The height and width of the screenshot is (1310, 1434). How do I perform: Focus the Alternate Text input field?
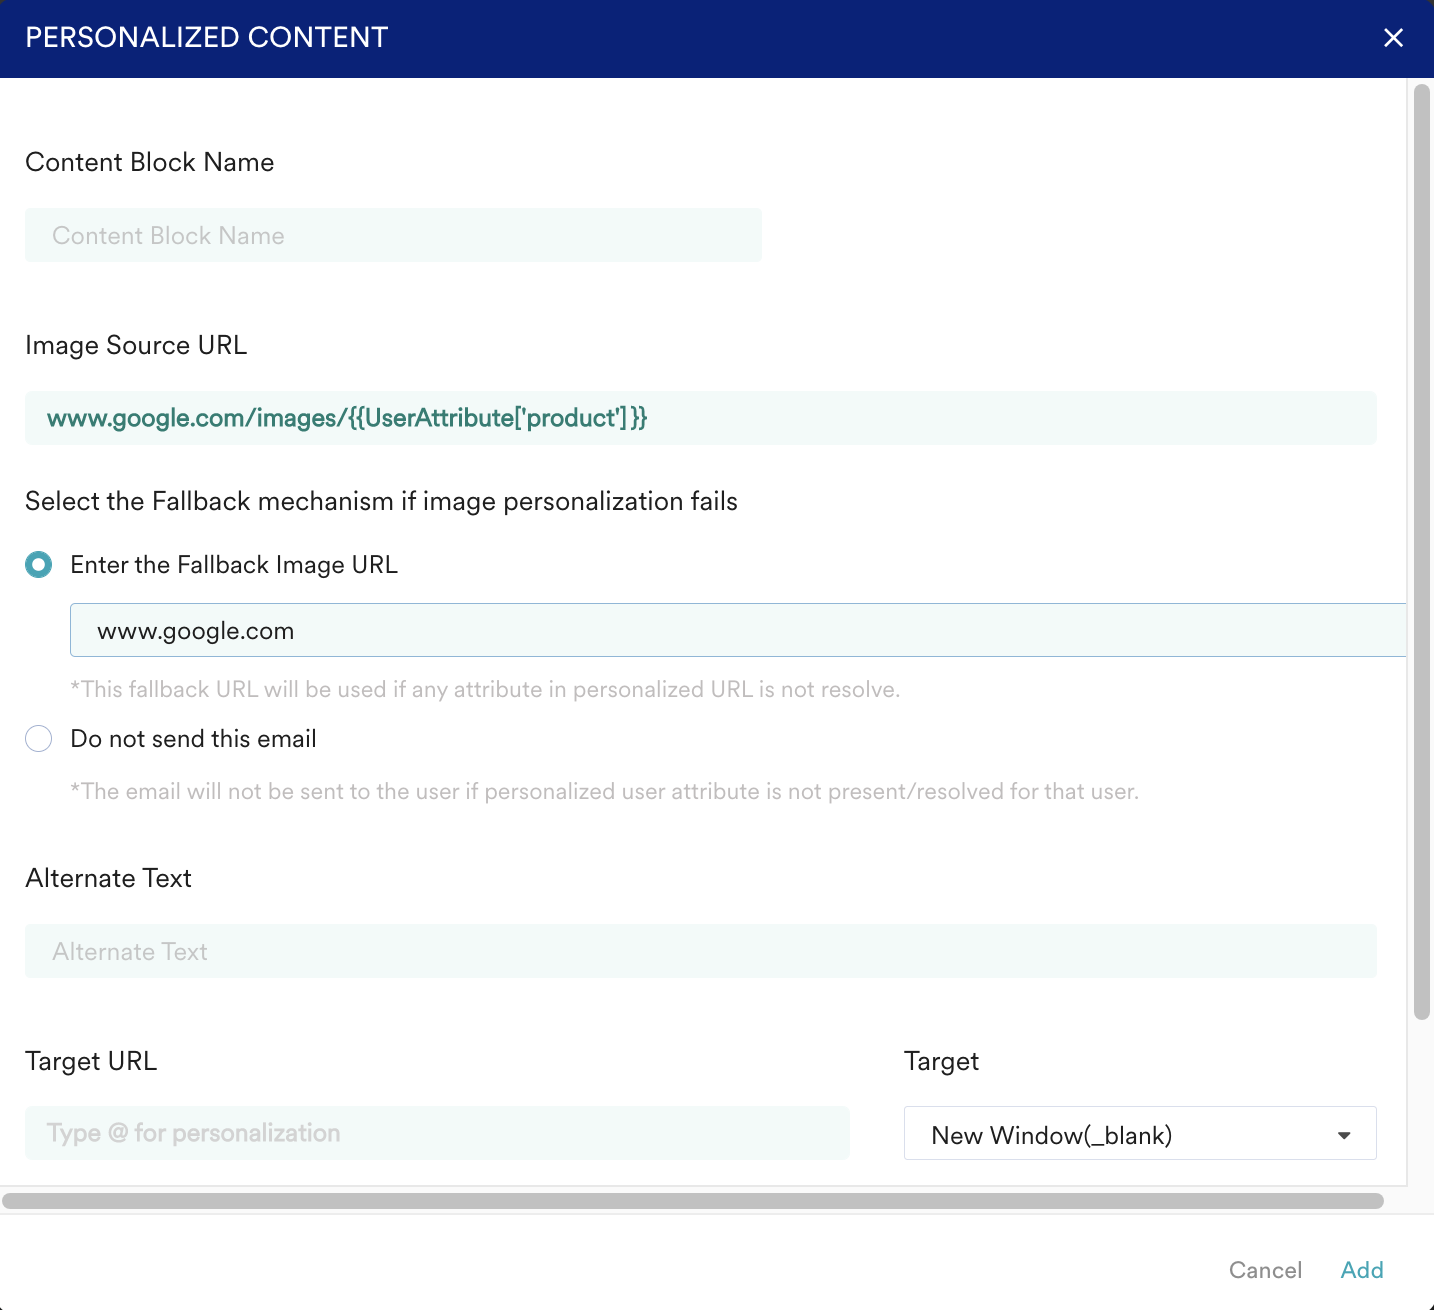pos(700,952)
